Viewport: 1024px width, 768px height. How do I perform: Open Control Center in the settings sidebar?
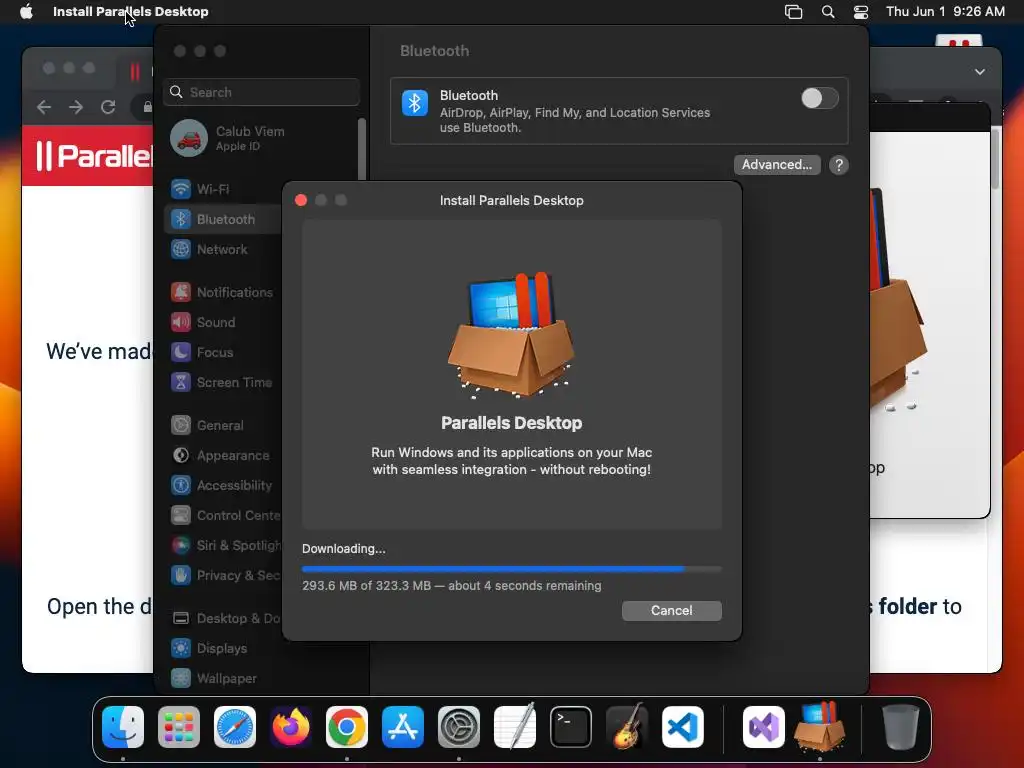[223, 515]
